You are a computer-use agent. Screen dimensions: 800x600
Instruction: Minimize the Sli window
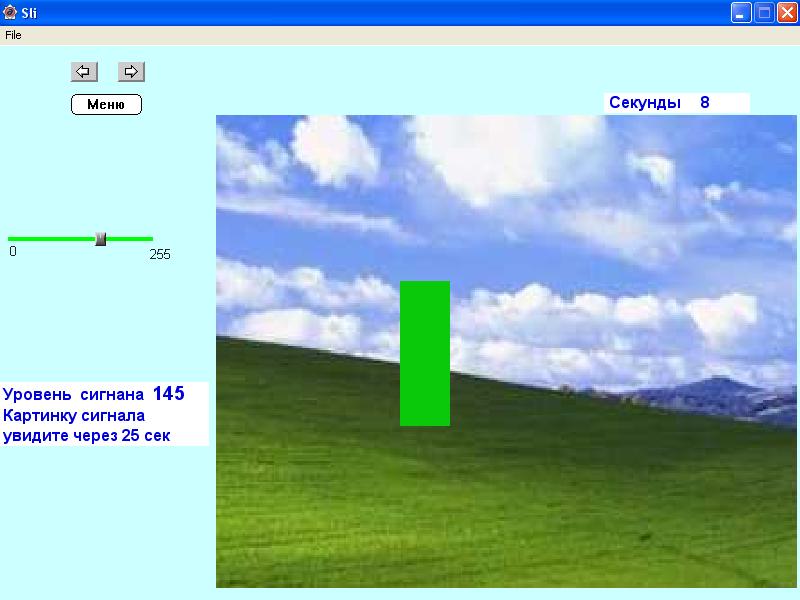click(x=741, y=13)
